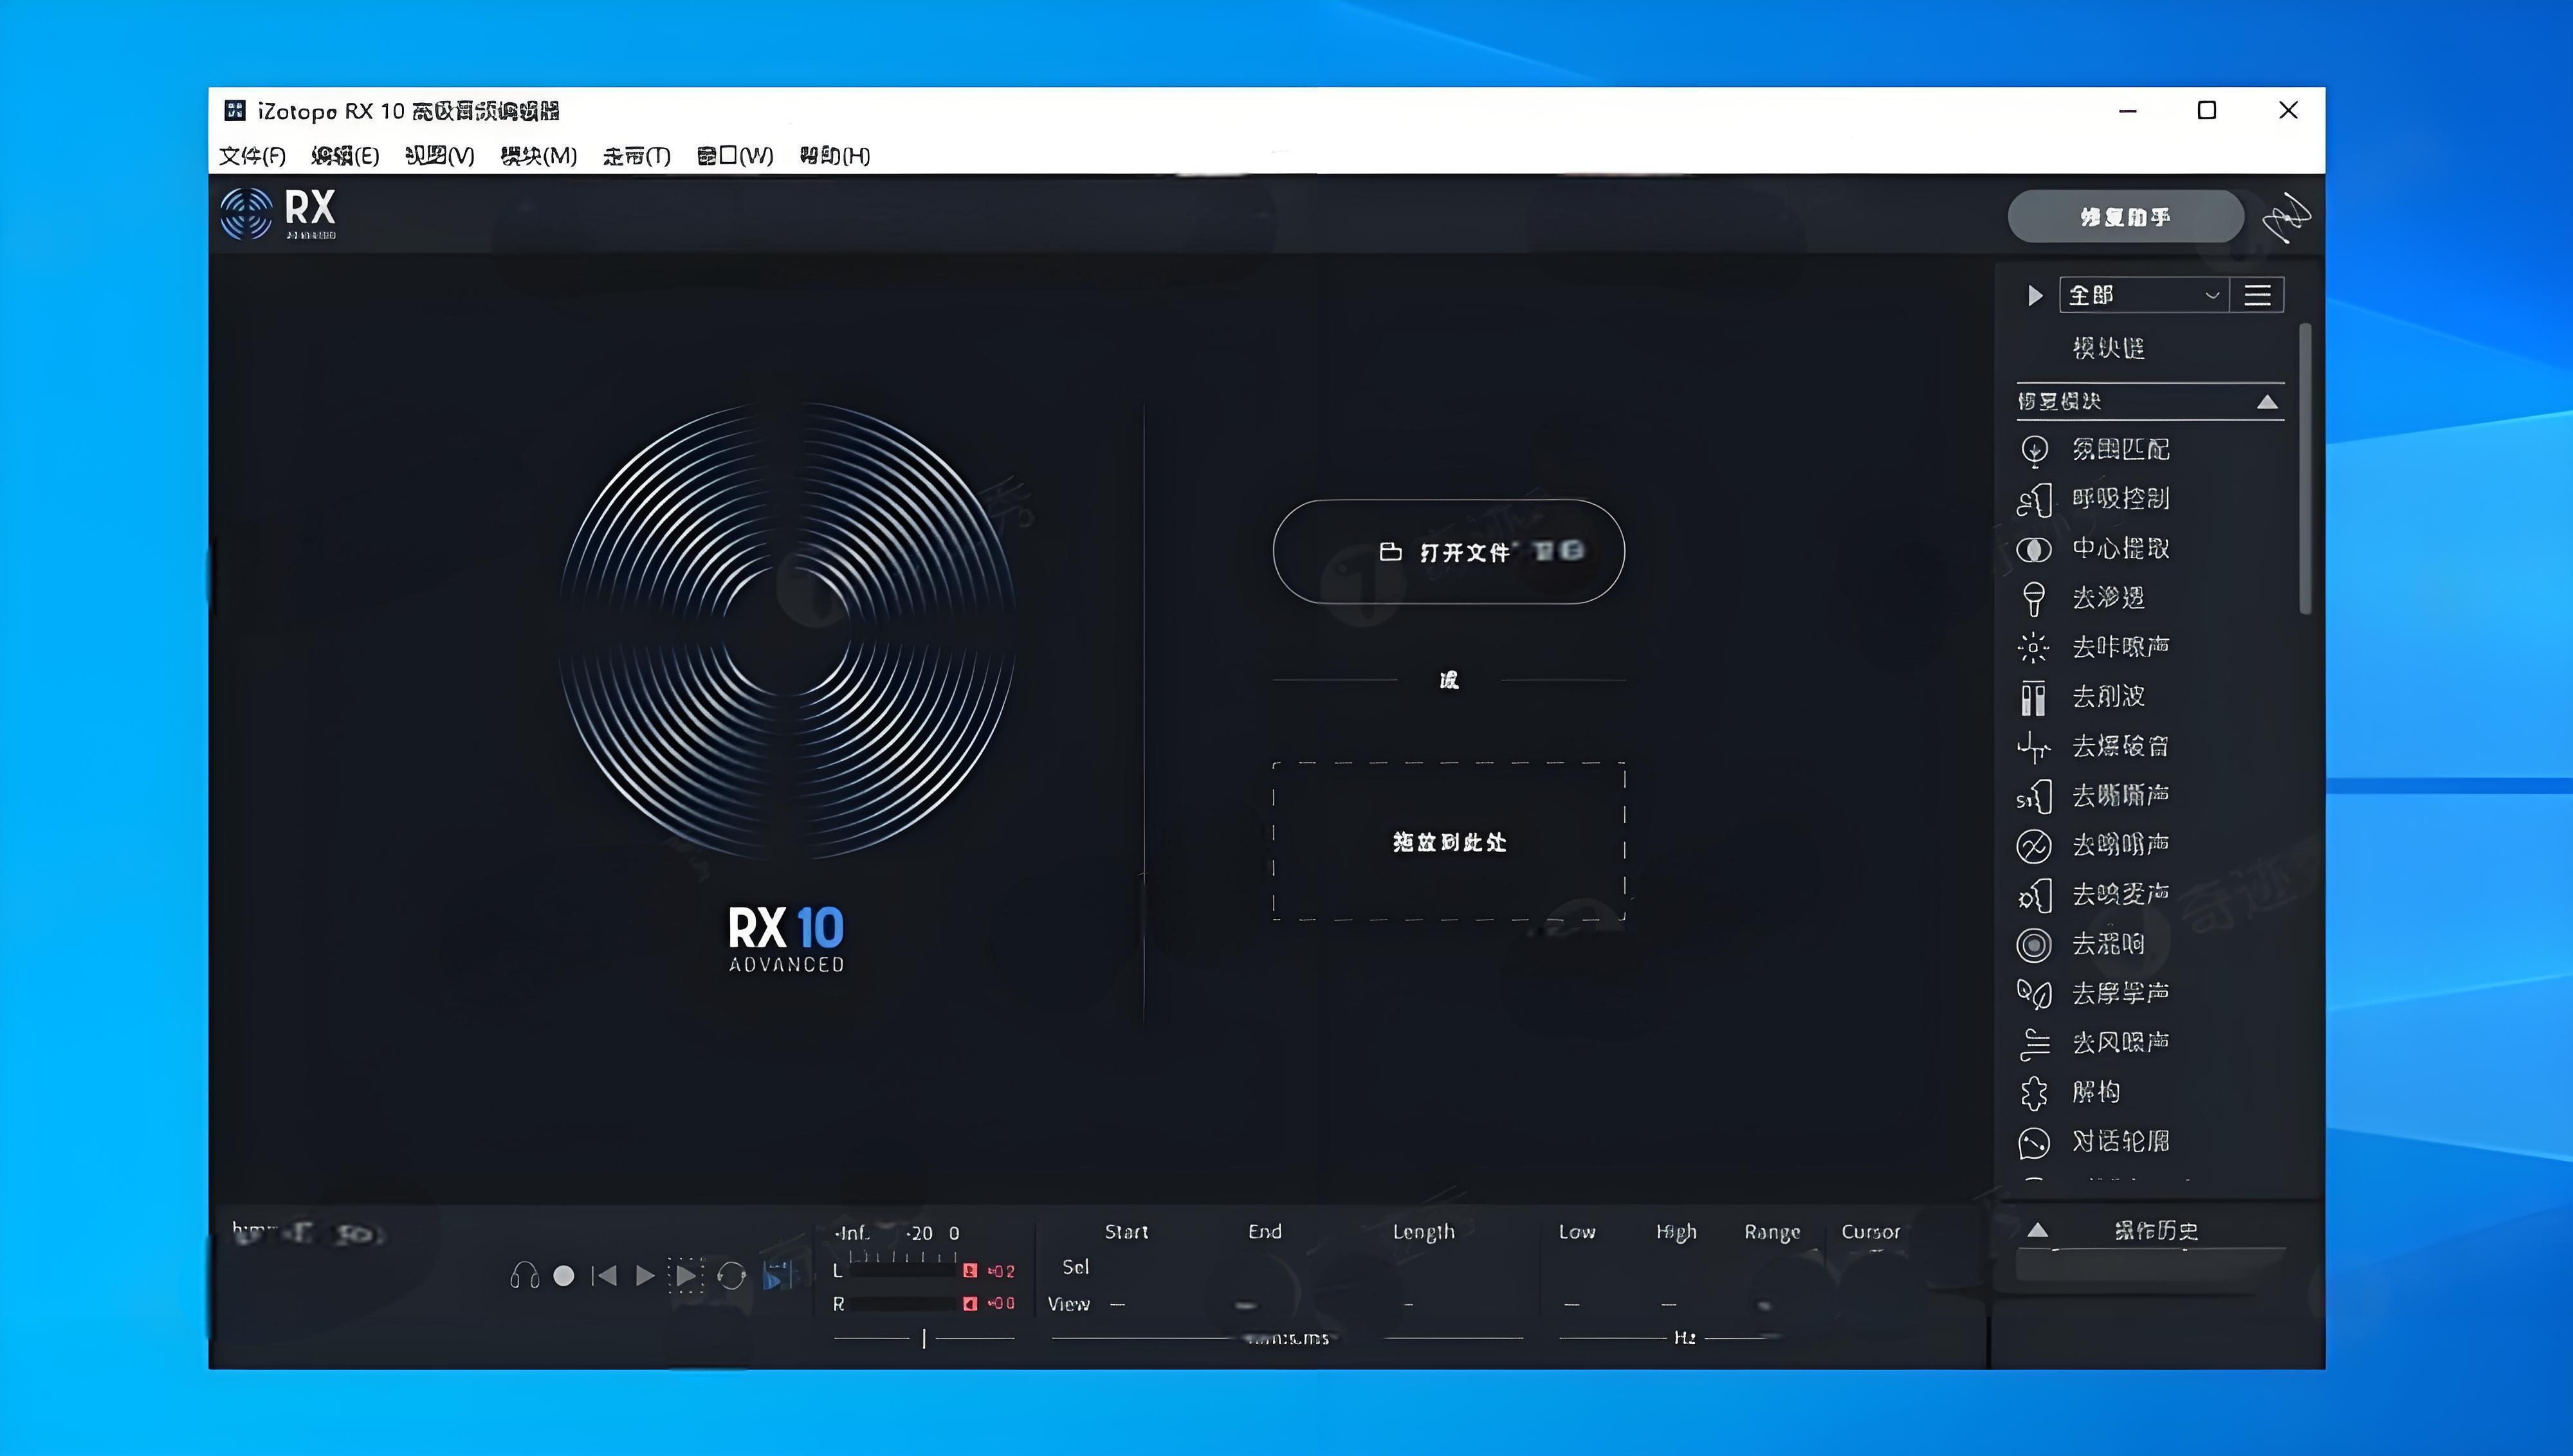Click the meter level slider handle below R

924,1338
